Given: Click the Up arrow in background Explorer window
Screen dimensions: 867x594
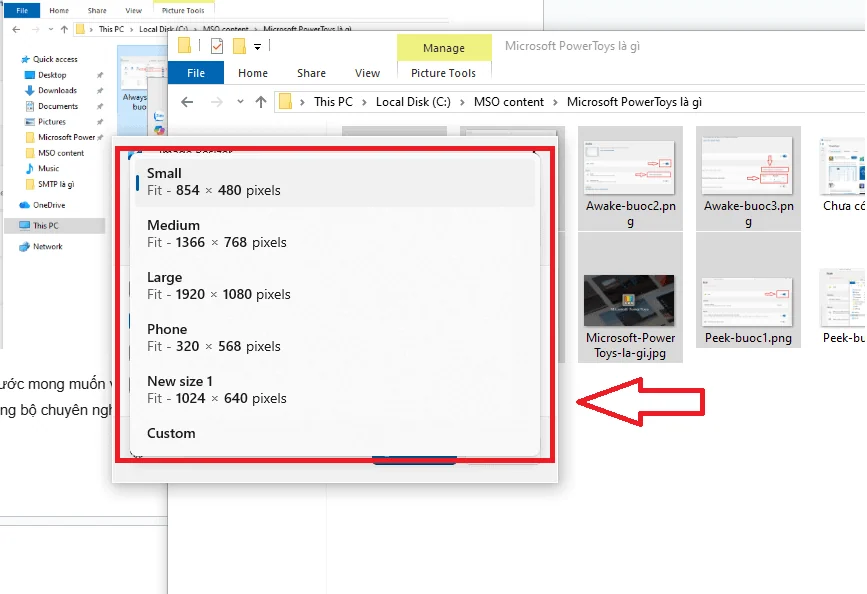Looking at the screenshot, I should 64,29.
